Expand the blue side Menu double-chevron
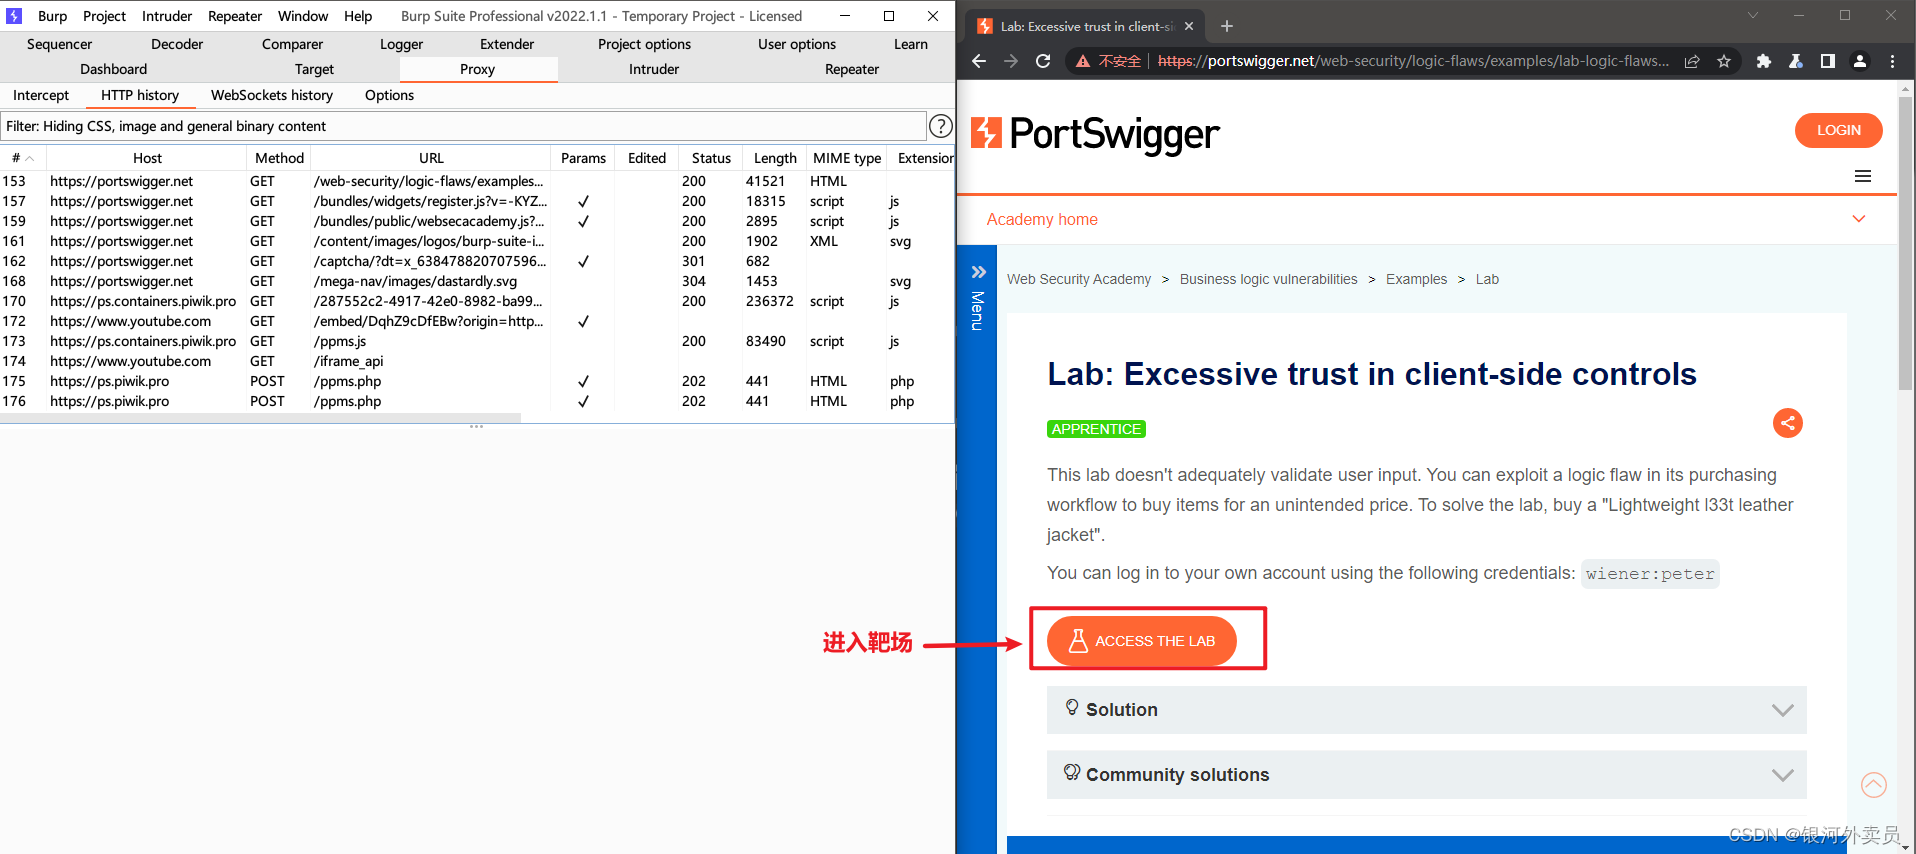The width and height of the screenshot is (1916, 854). [978, 272]
